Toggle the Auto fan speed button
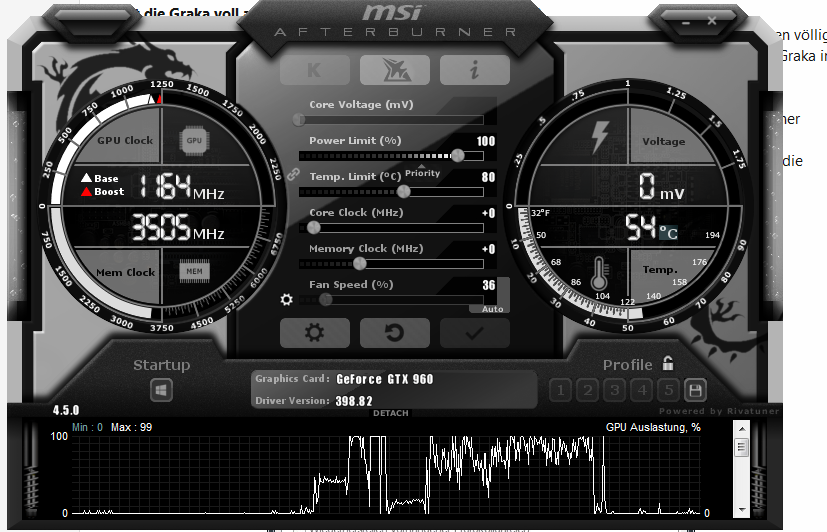 click(x=492, y=309)
